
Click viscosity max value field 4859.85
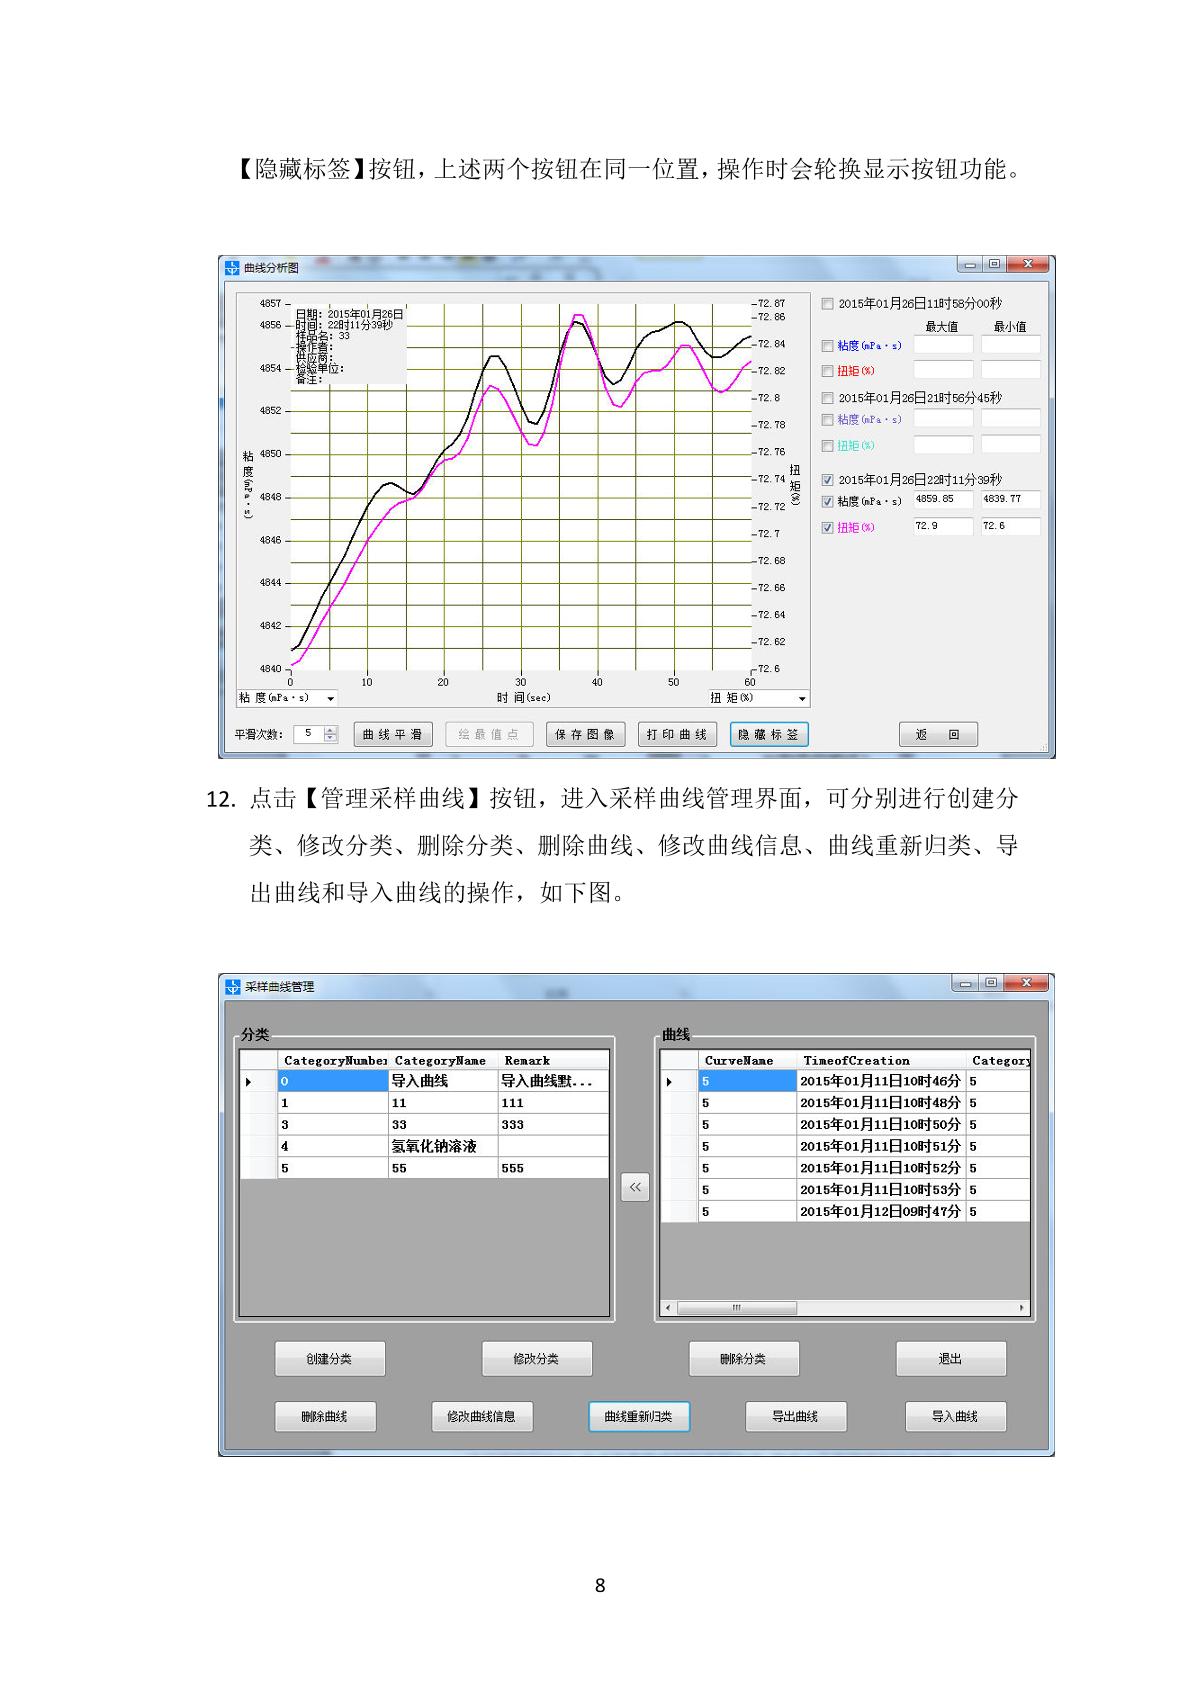pyautogui.click(x=943, y=499)
